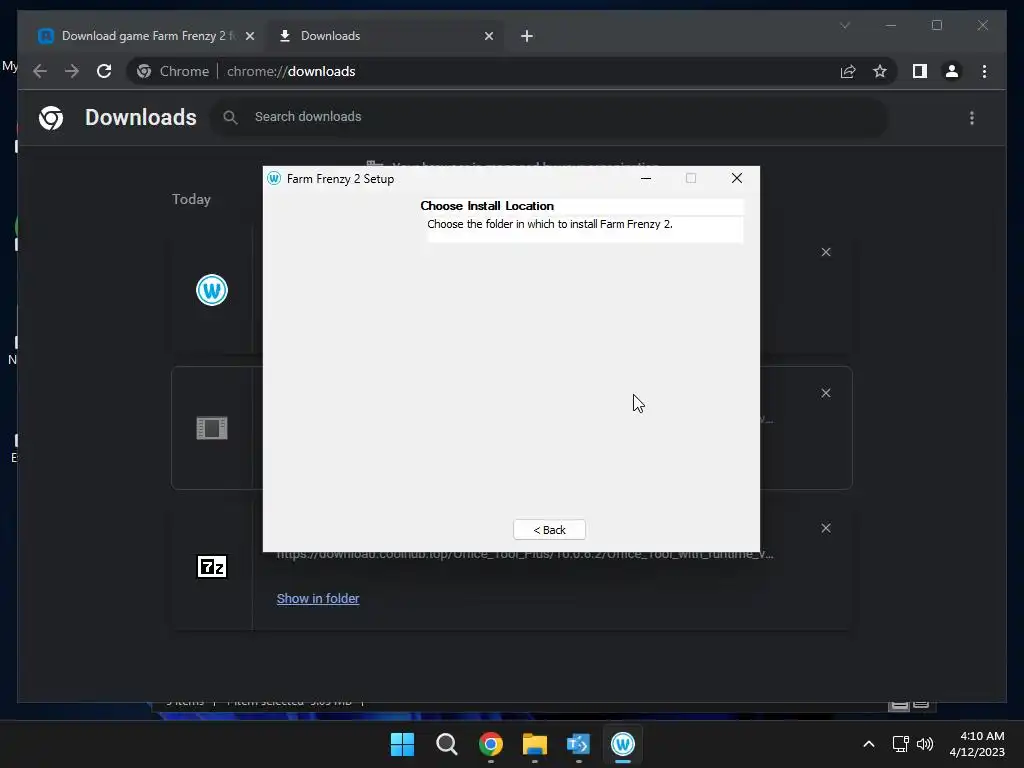
Task: Remove the 7z download from list
Action: pos(825,528)
